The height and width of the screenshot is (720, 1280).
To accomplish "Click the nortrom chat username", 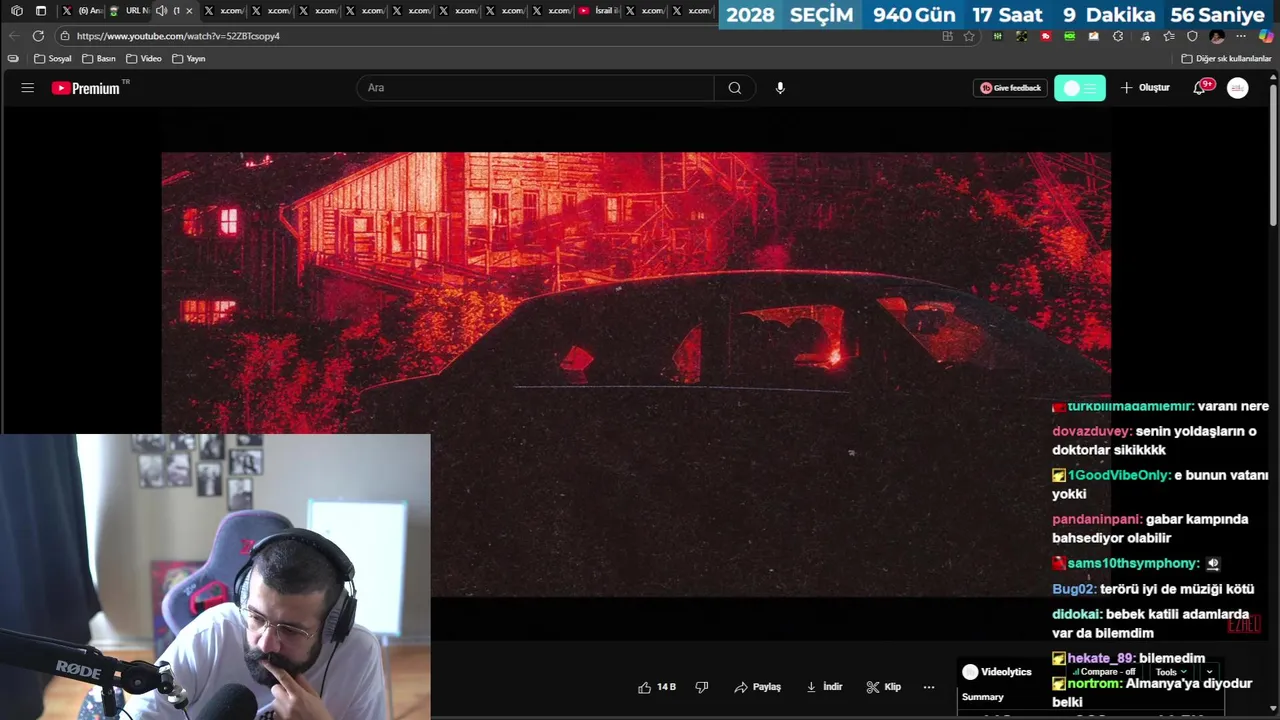I will (x=1094, y=683).
